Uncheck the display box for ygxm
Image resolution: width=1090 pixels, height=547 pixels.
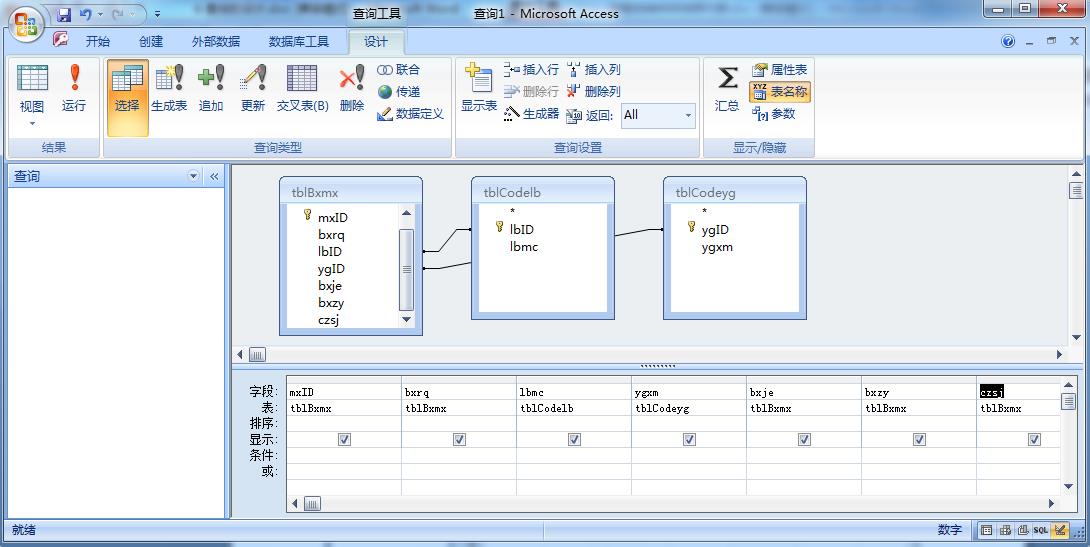[x=690, y=439]
